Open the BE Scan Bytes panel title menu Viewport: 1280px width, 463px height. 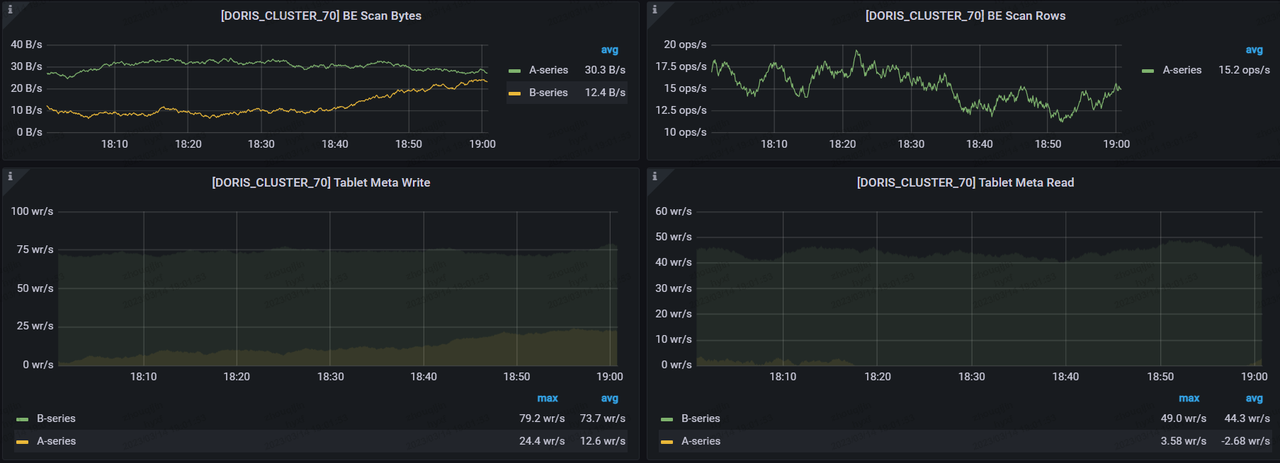click(x=319, y=16)
